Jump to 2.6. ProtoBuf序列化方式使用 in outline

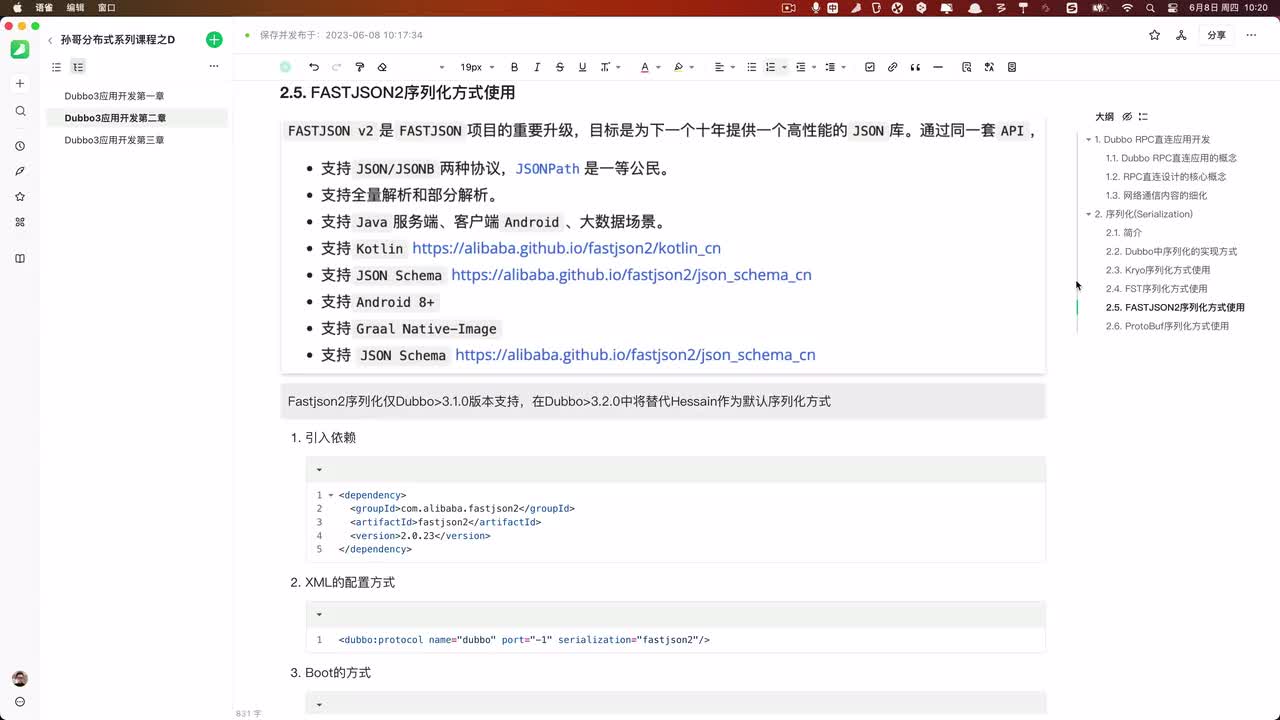pos(1167,326)
